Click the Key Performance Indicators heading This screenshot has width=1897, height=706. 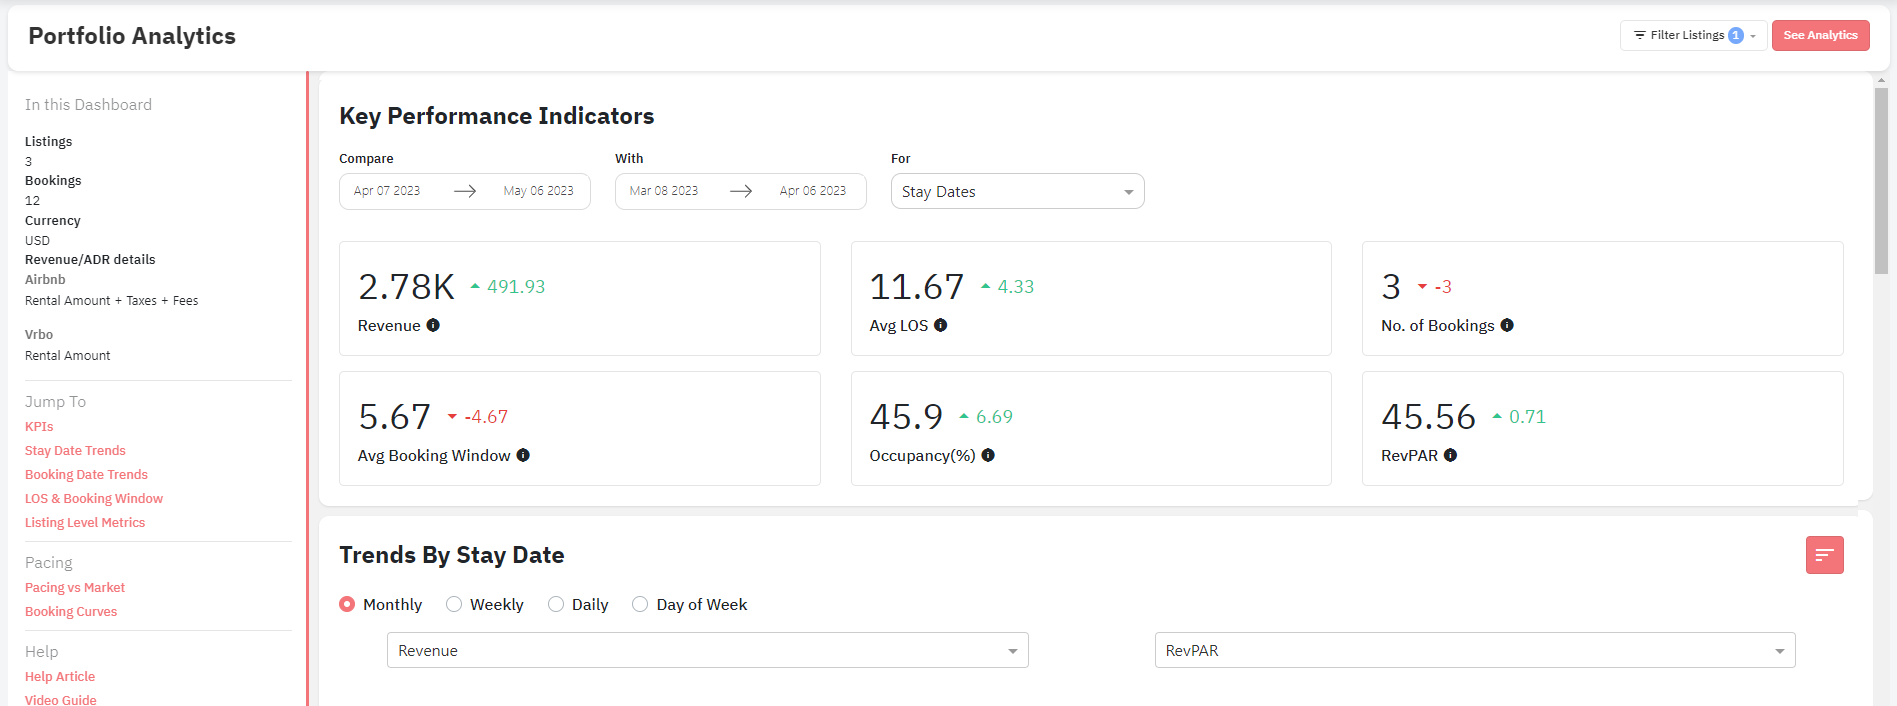(x=497, y=116)
